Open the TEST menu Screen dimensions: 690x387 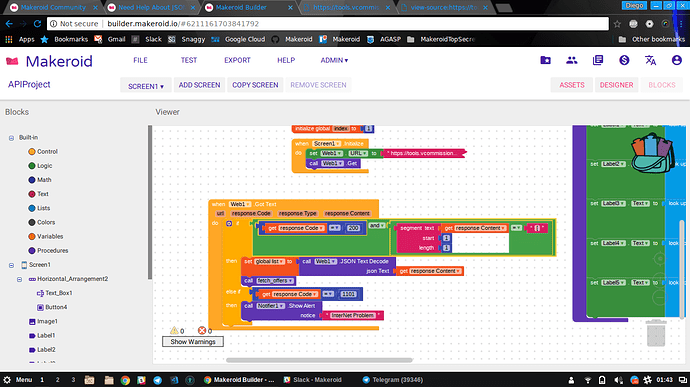click(x=189, y=60)
